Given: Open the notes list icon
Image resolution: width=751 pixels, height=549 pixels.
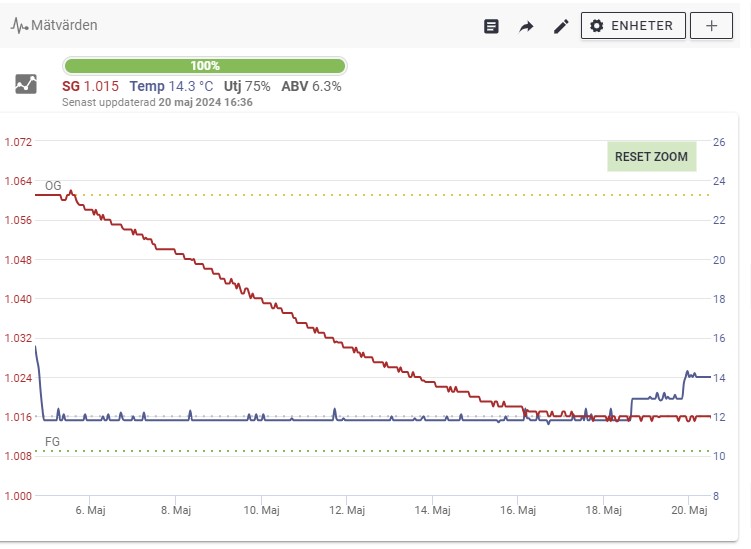Looking at the screenshot, I should coord(491,26).
